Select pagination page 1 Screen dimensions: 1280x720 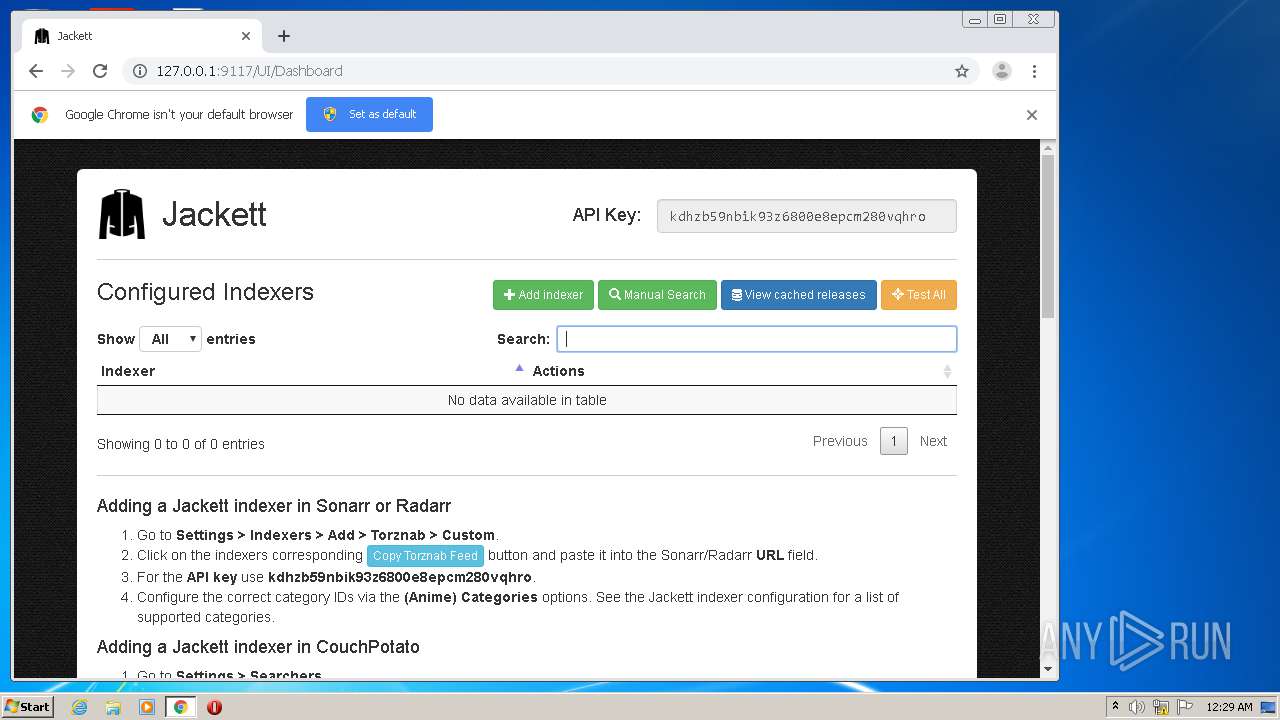click(x=894, y=441)
